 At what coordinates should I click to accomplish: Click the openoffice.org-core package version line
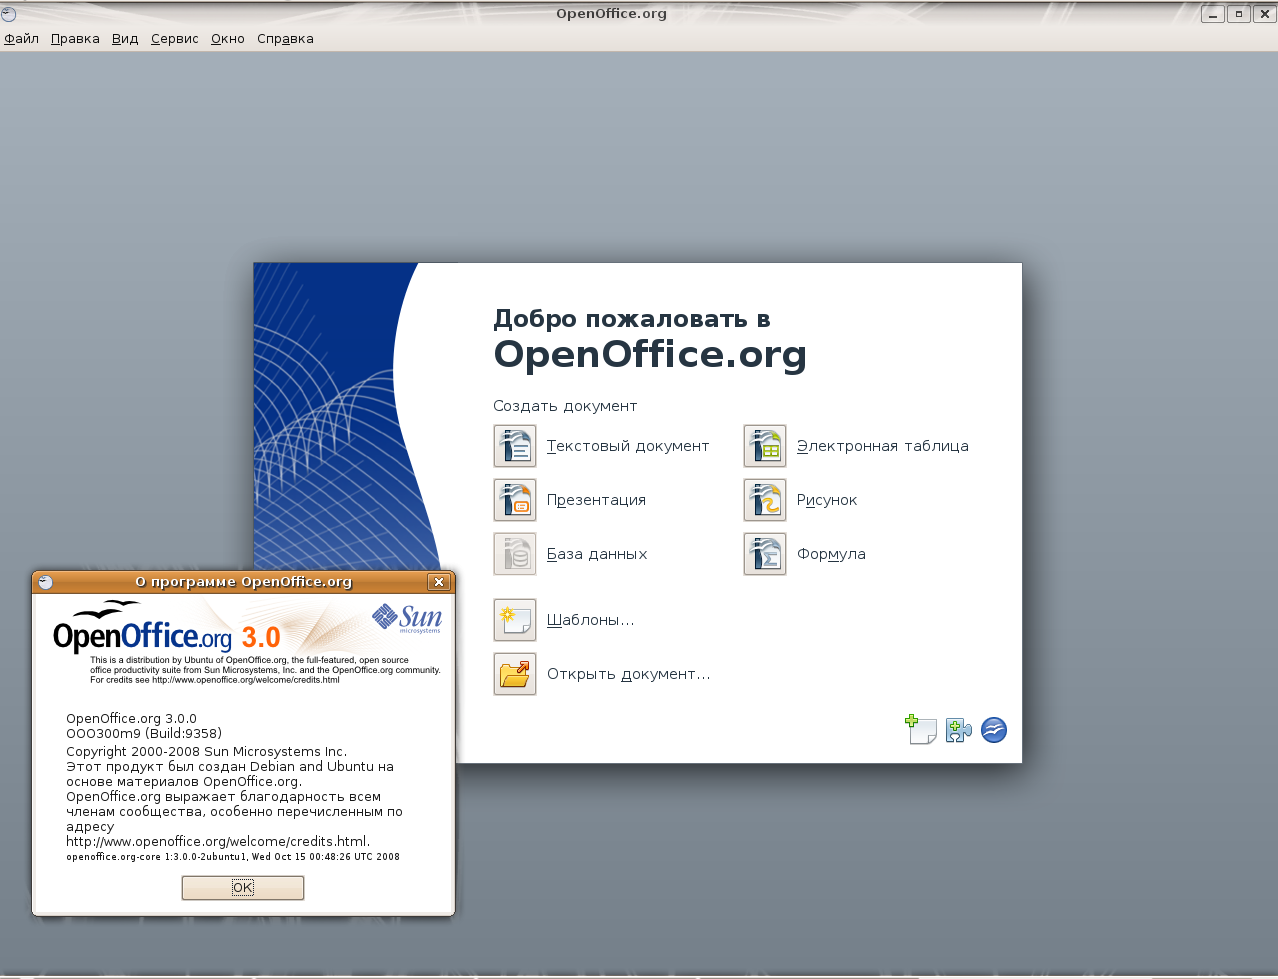233,856
